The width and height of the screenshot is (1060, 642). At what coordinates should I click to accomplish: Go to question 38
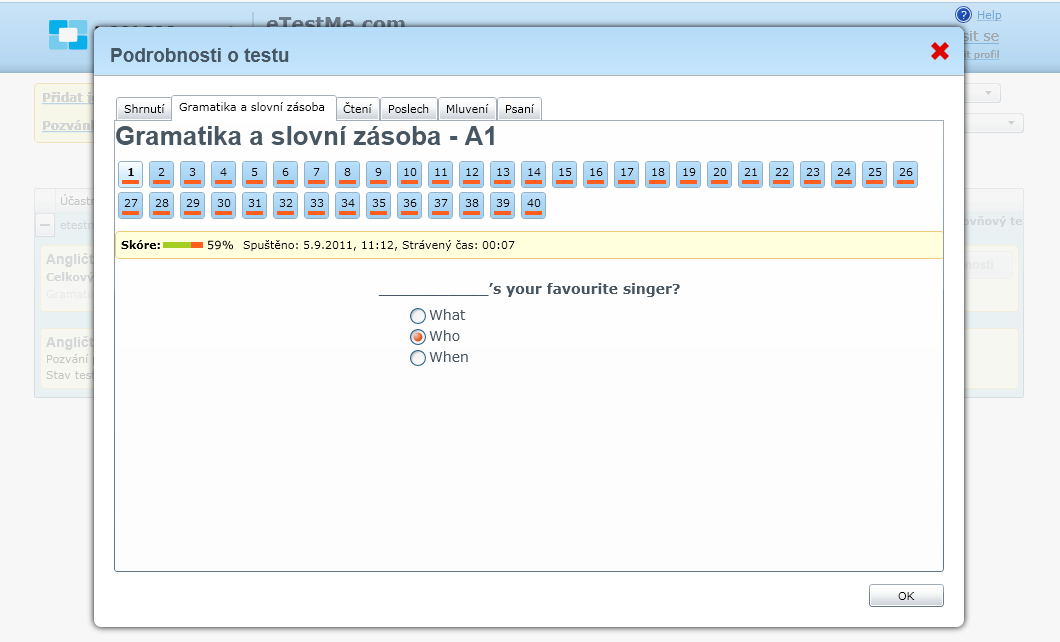pyautogui.click(x=472, y=205)
